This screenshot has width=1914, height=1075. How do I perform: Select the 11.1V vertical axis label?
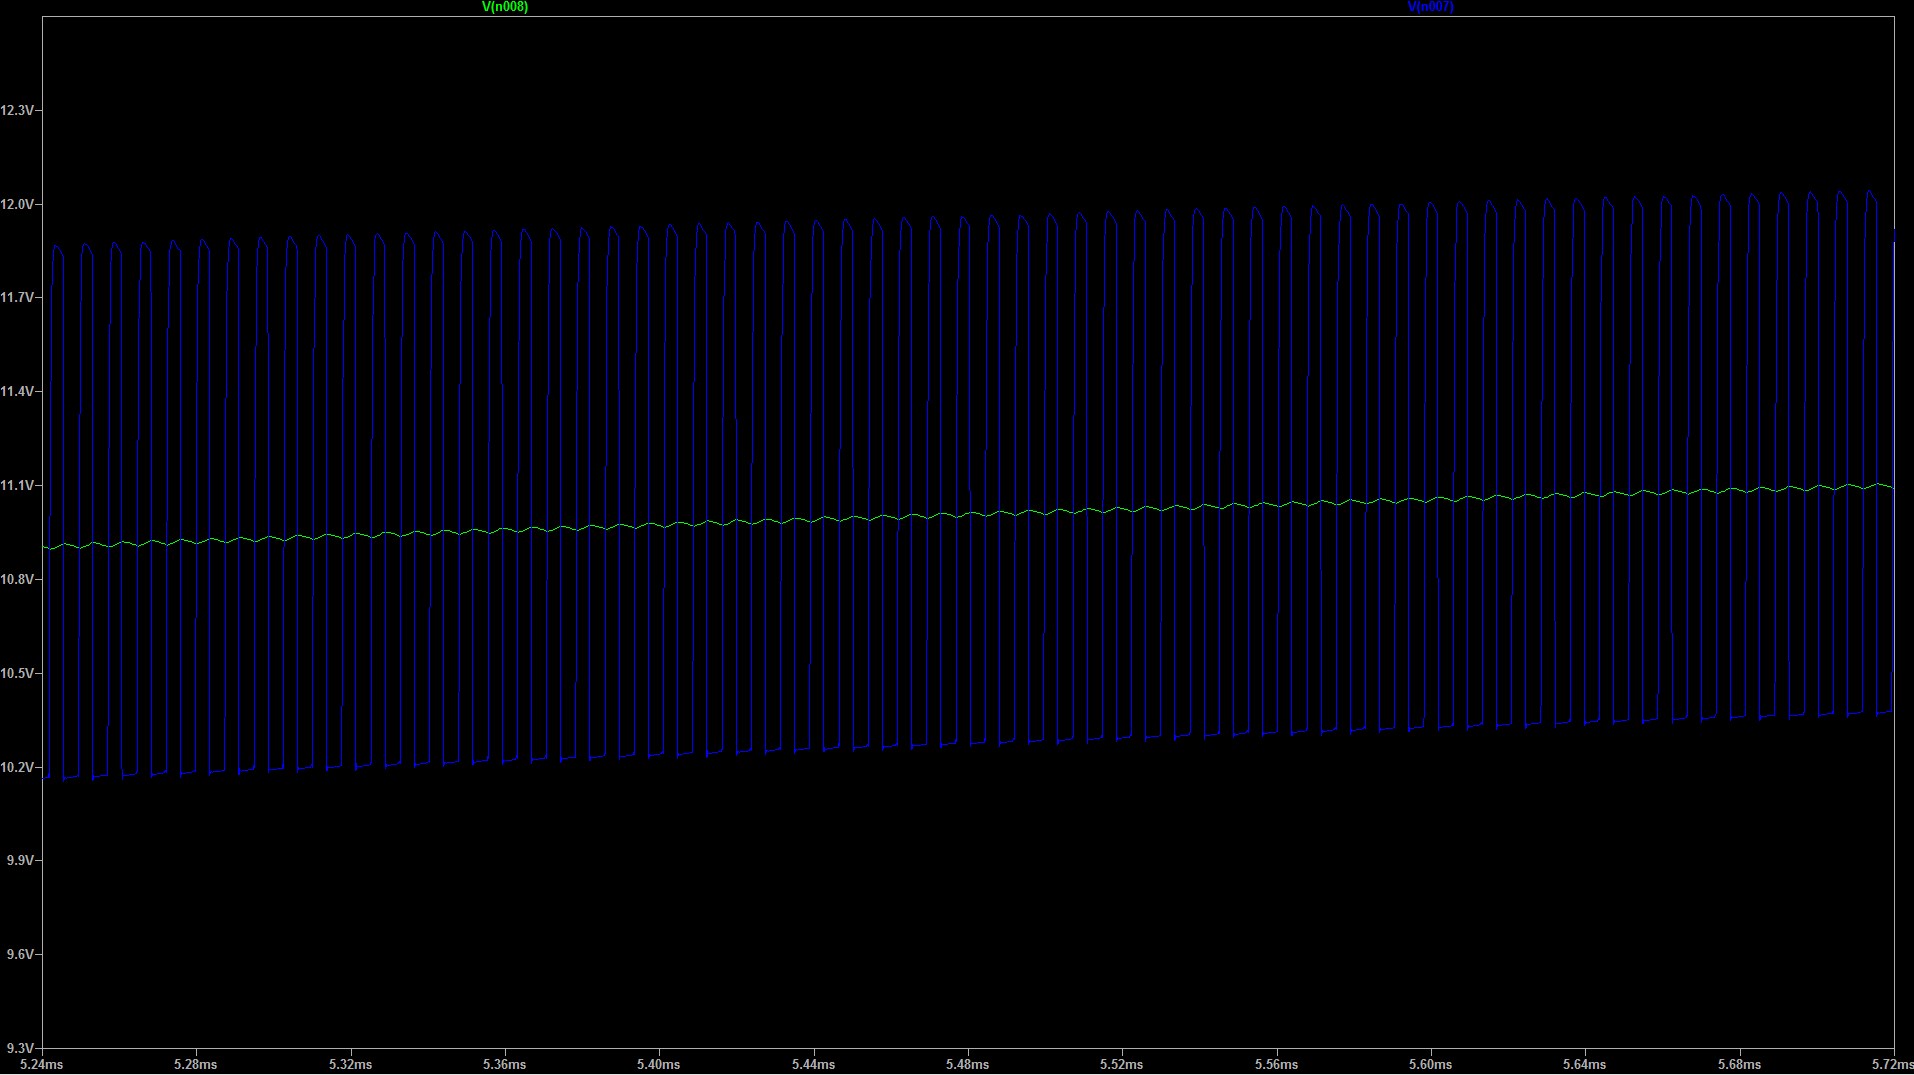18,486
